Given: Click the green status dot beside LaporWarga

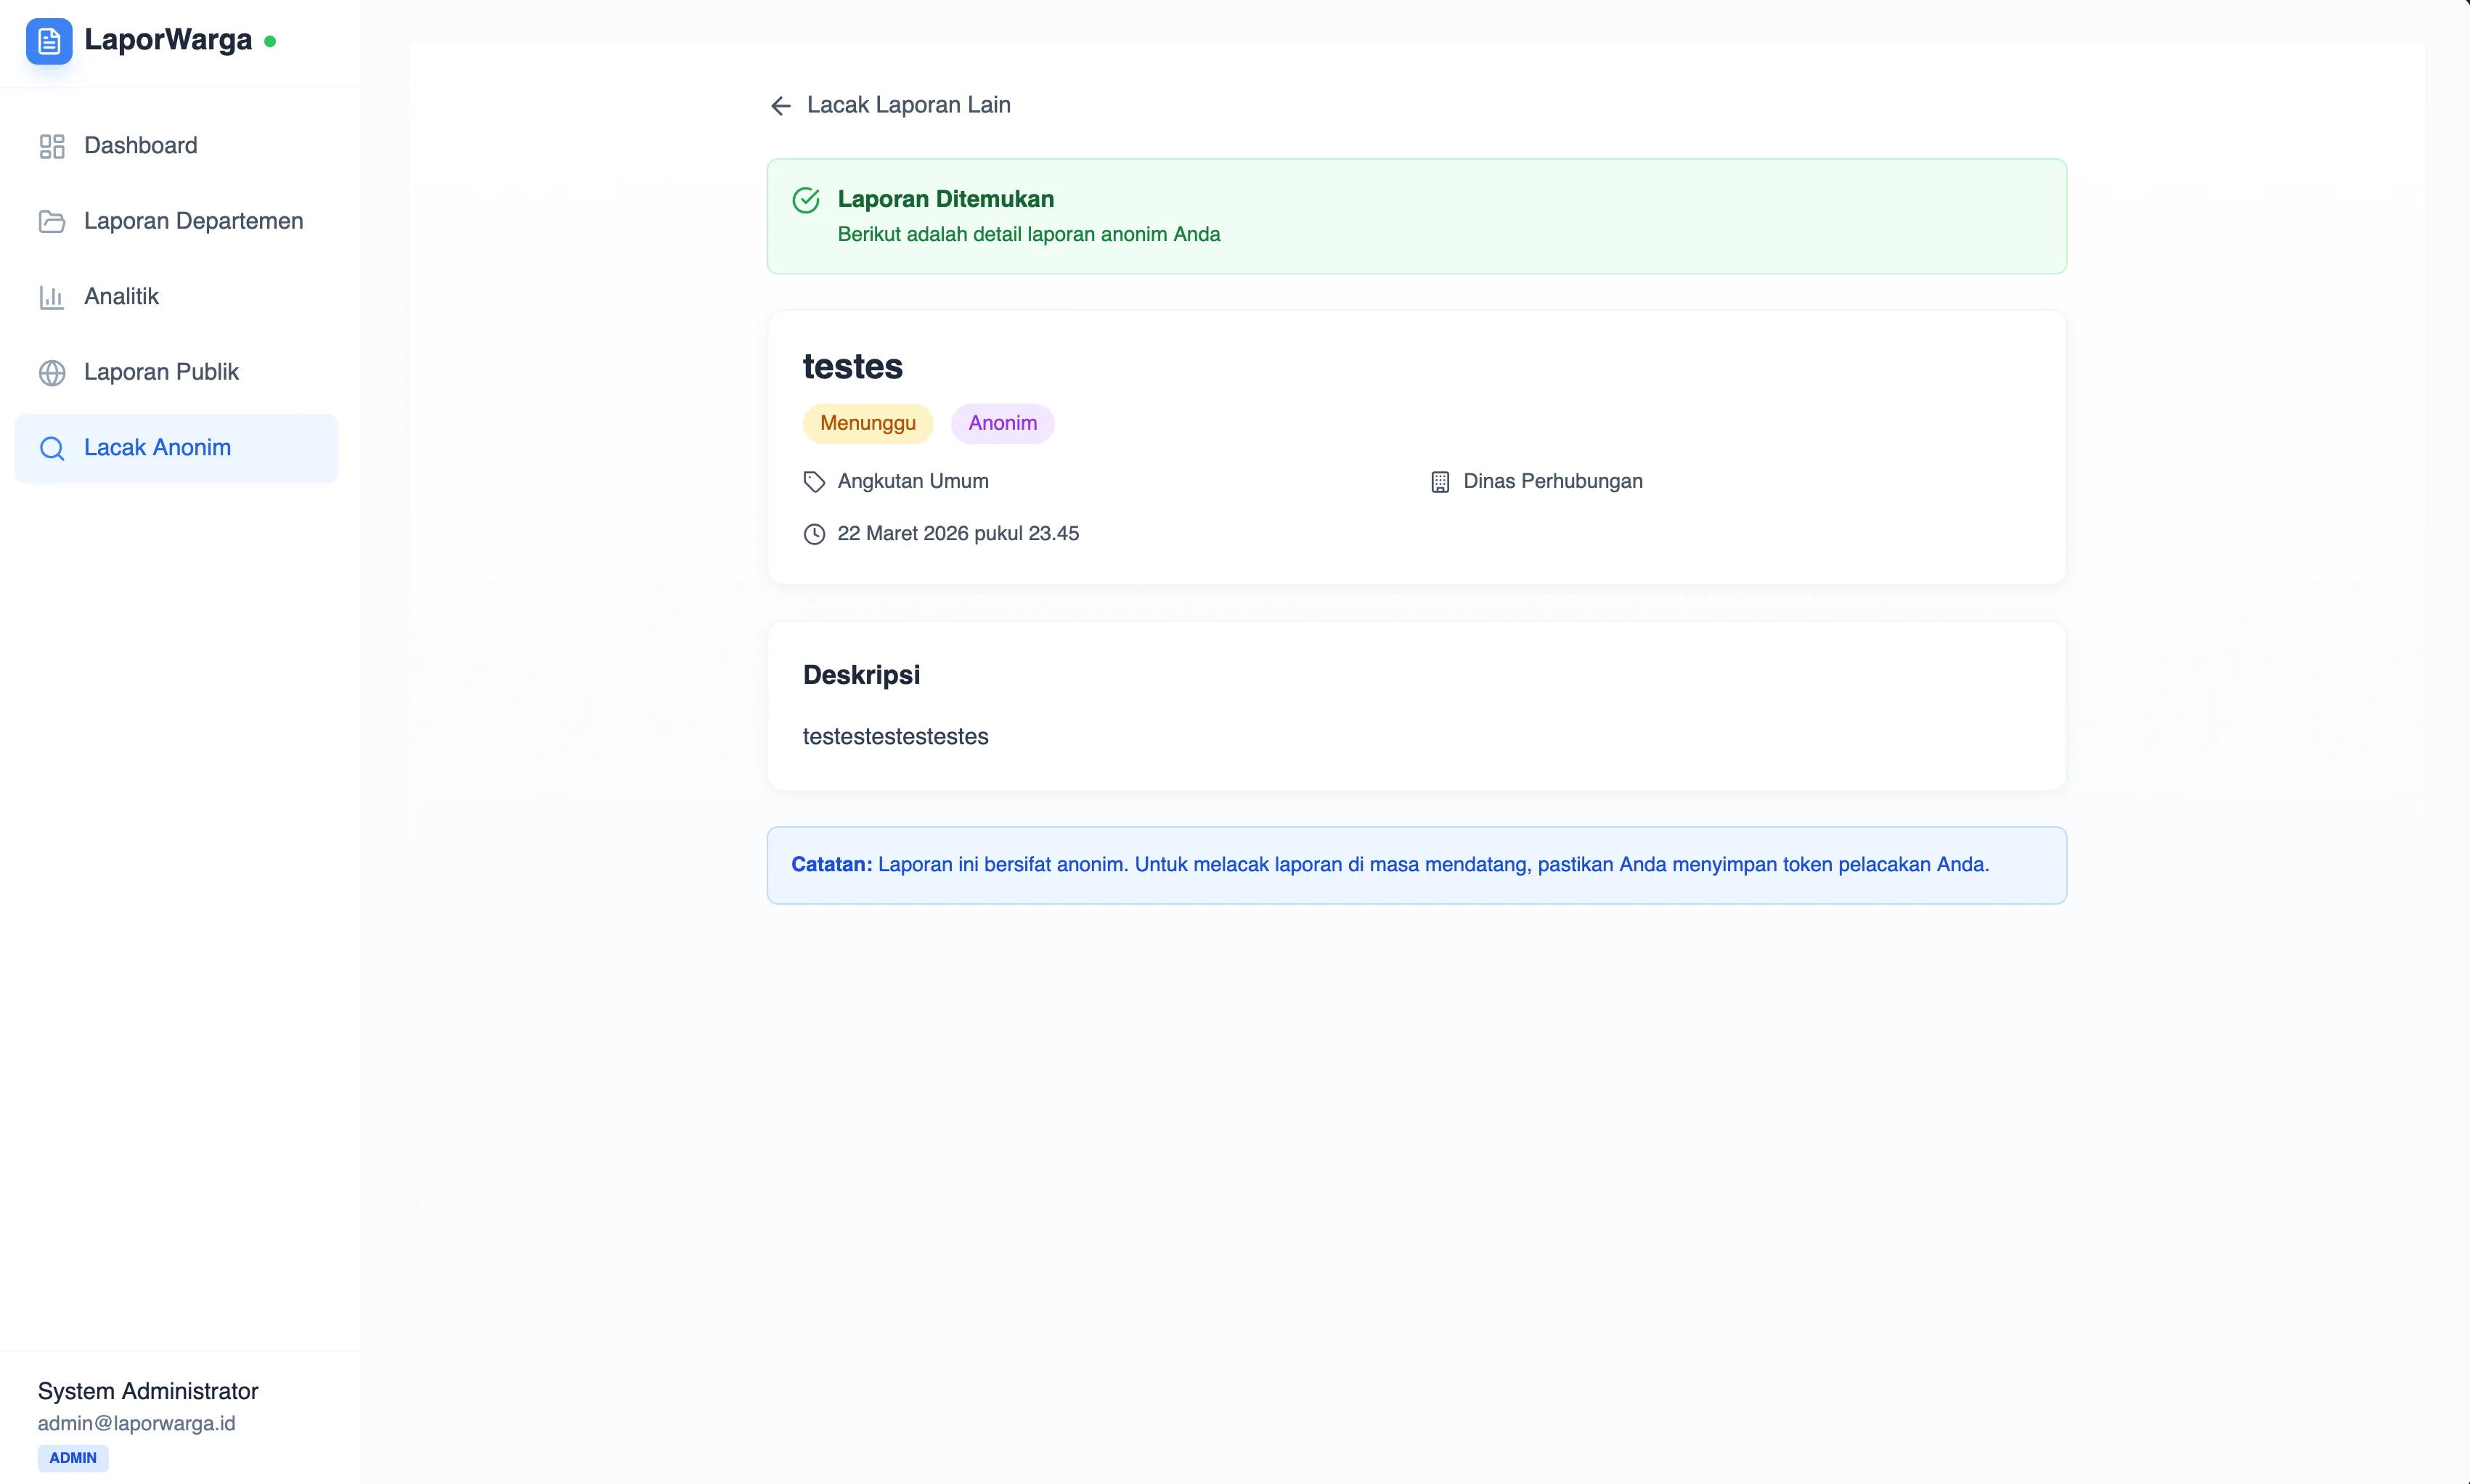Looking at the screenshot, I should [270, 41].
